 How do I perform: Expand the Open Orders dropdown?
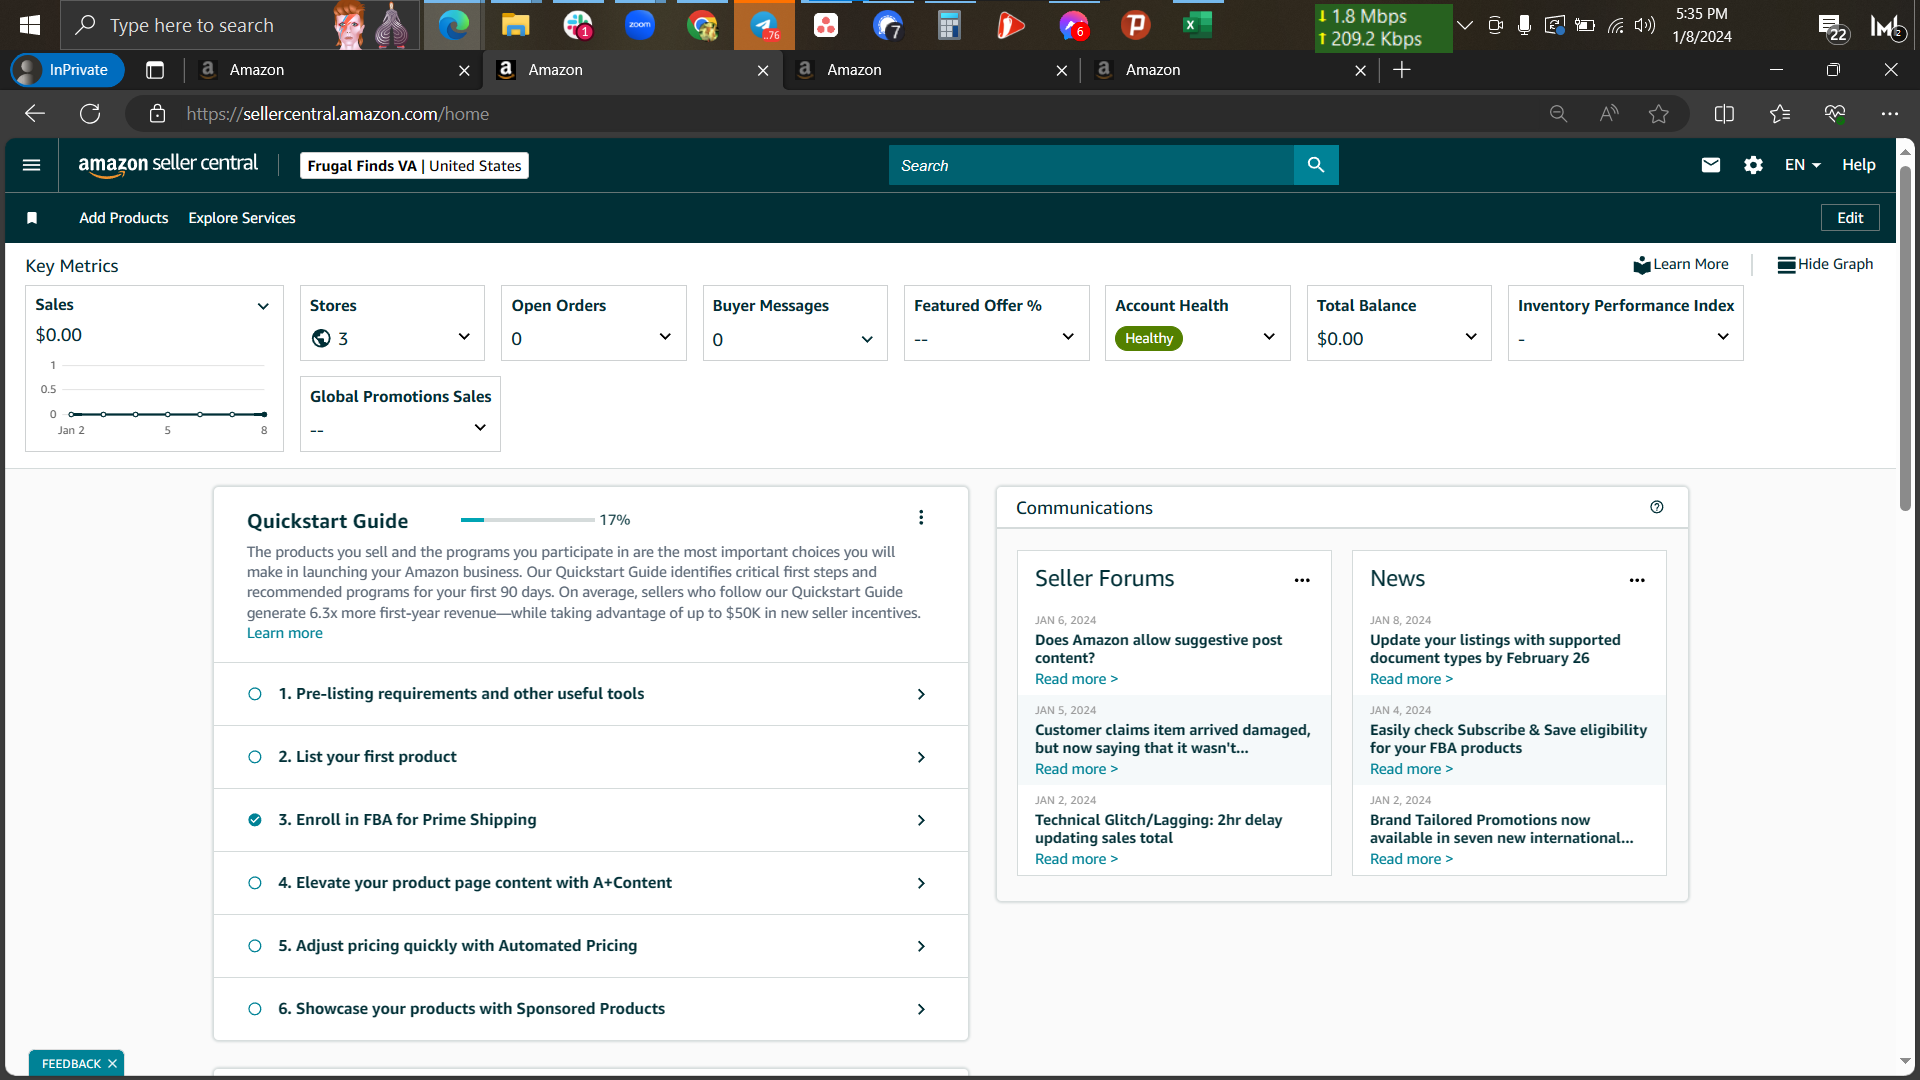click(x=665, y=337)
